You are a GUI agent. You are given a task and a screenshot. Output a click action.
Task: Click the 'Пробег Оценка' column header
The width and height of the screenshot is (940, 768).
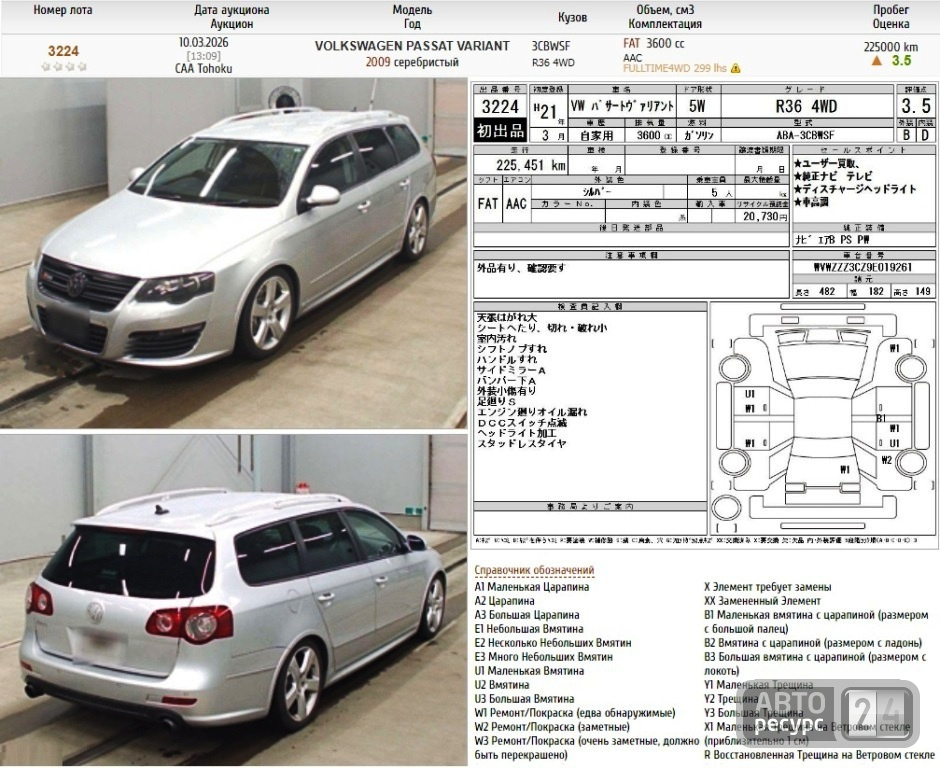pyautogui.click(x=891, y=17)
